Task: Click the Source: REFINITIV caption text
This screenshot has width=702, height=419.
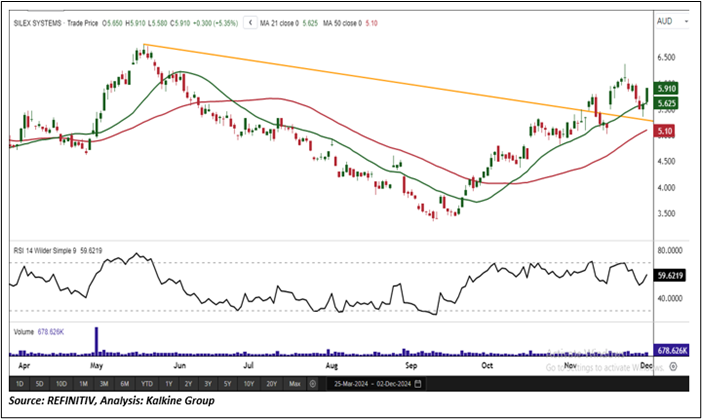Action: pyautogui.click(x=111, y=400)
